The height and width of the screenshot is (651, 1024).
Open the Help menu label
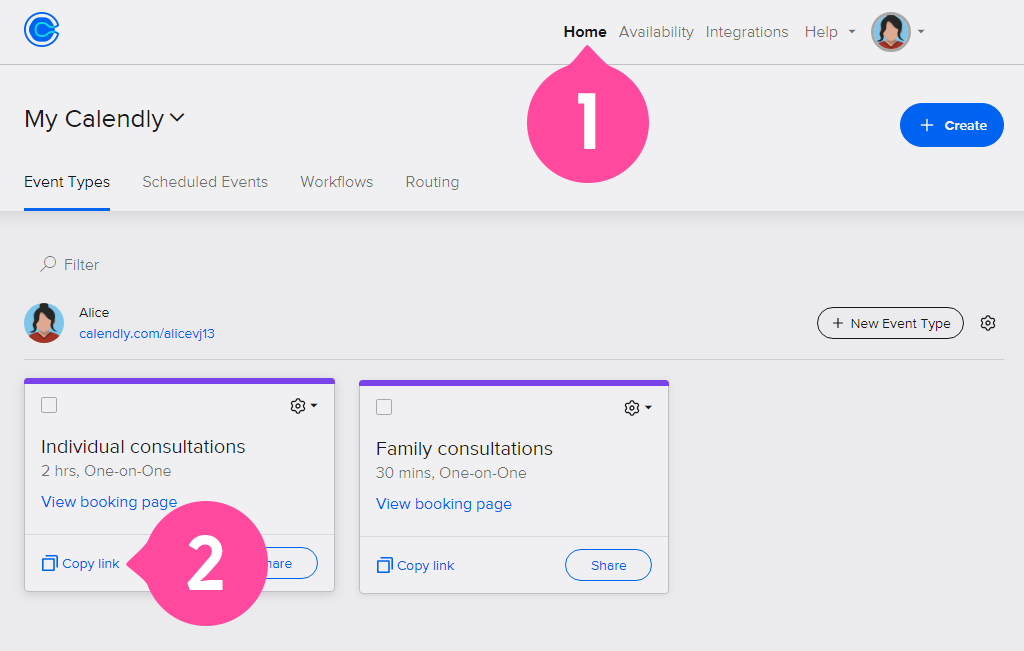(821, 32)
